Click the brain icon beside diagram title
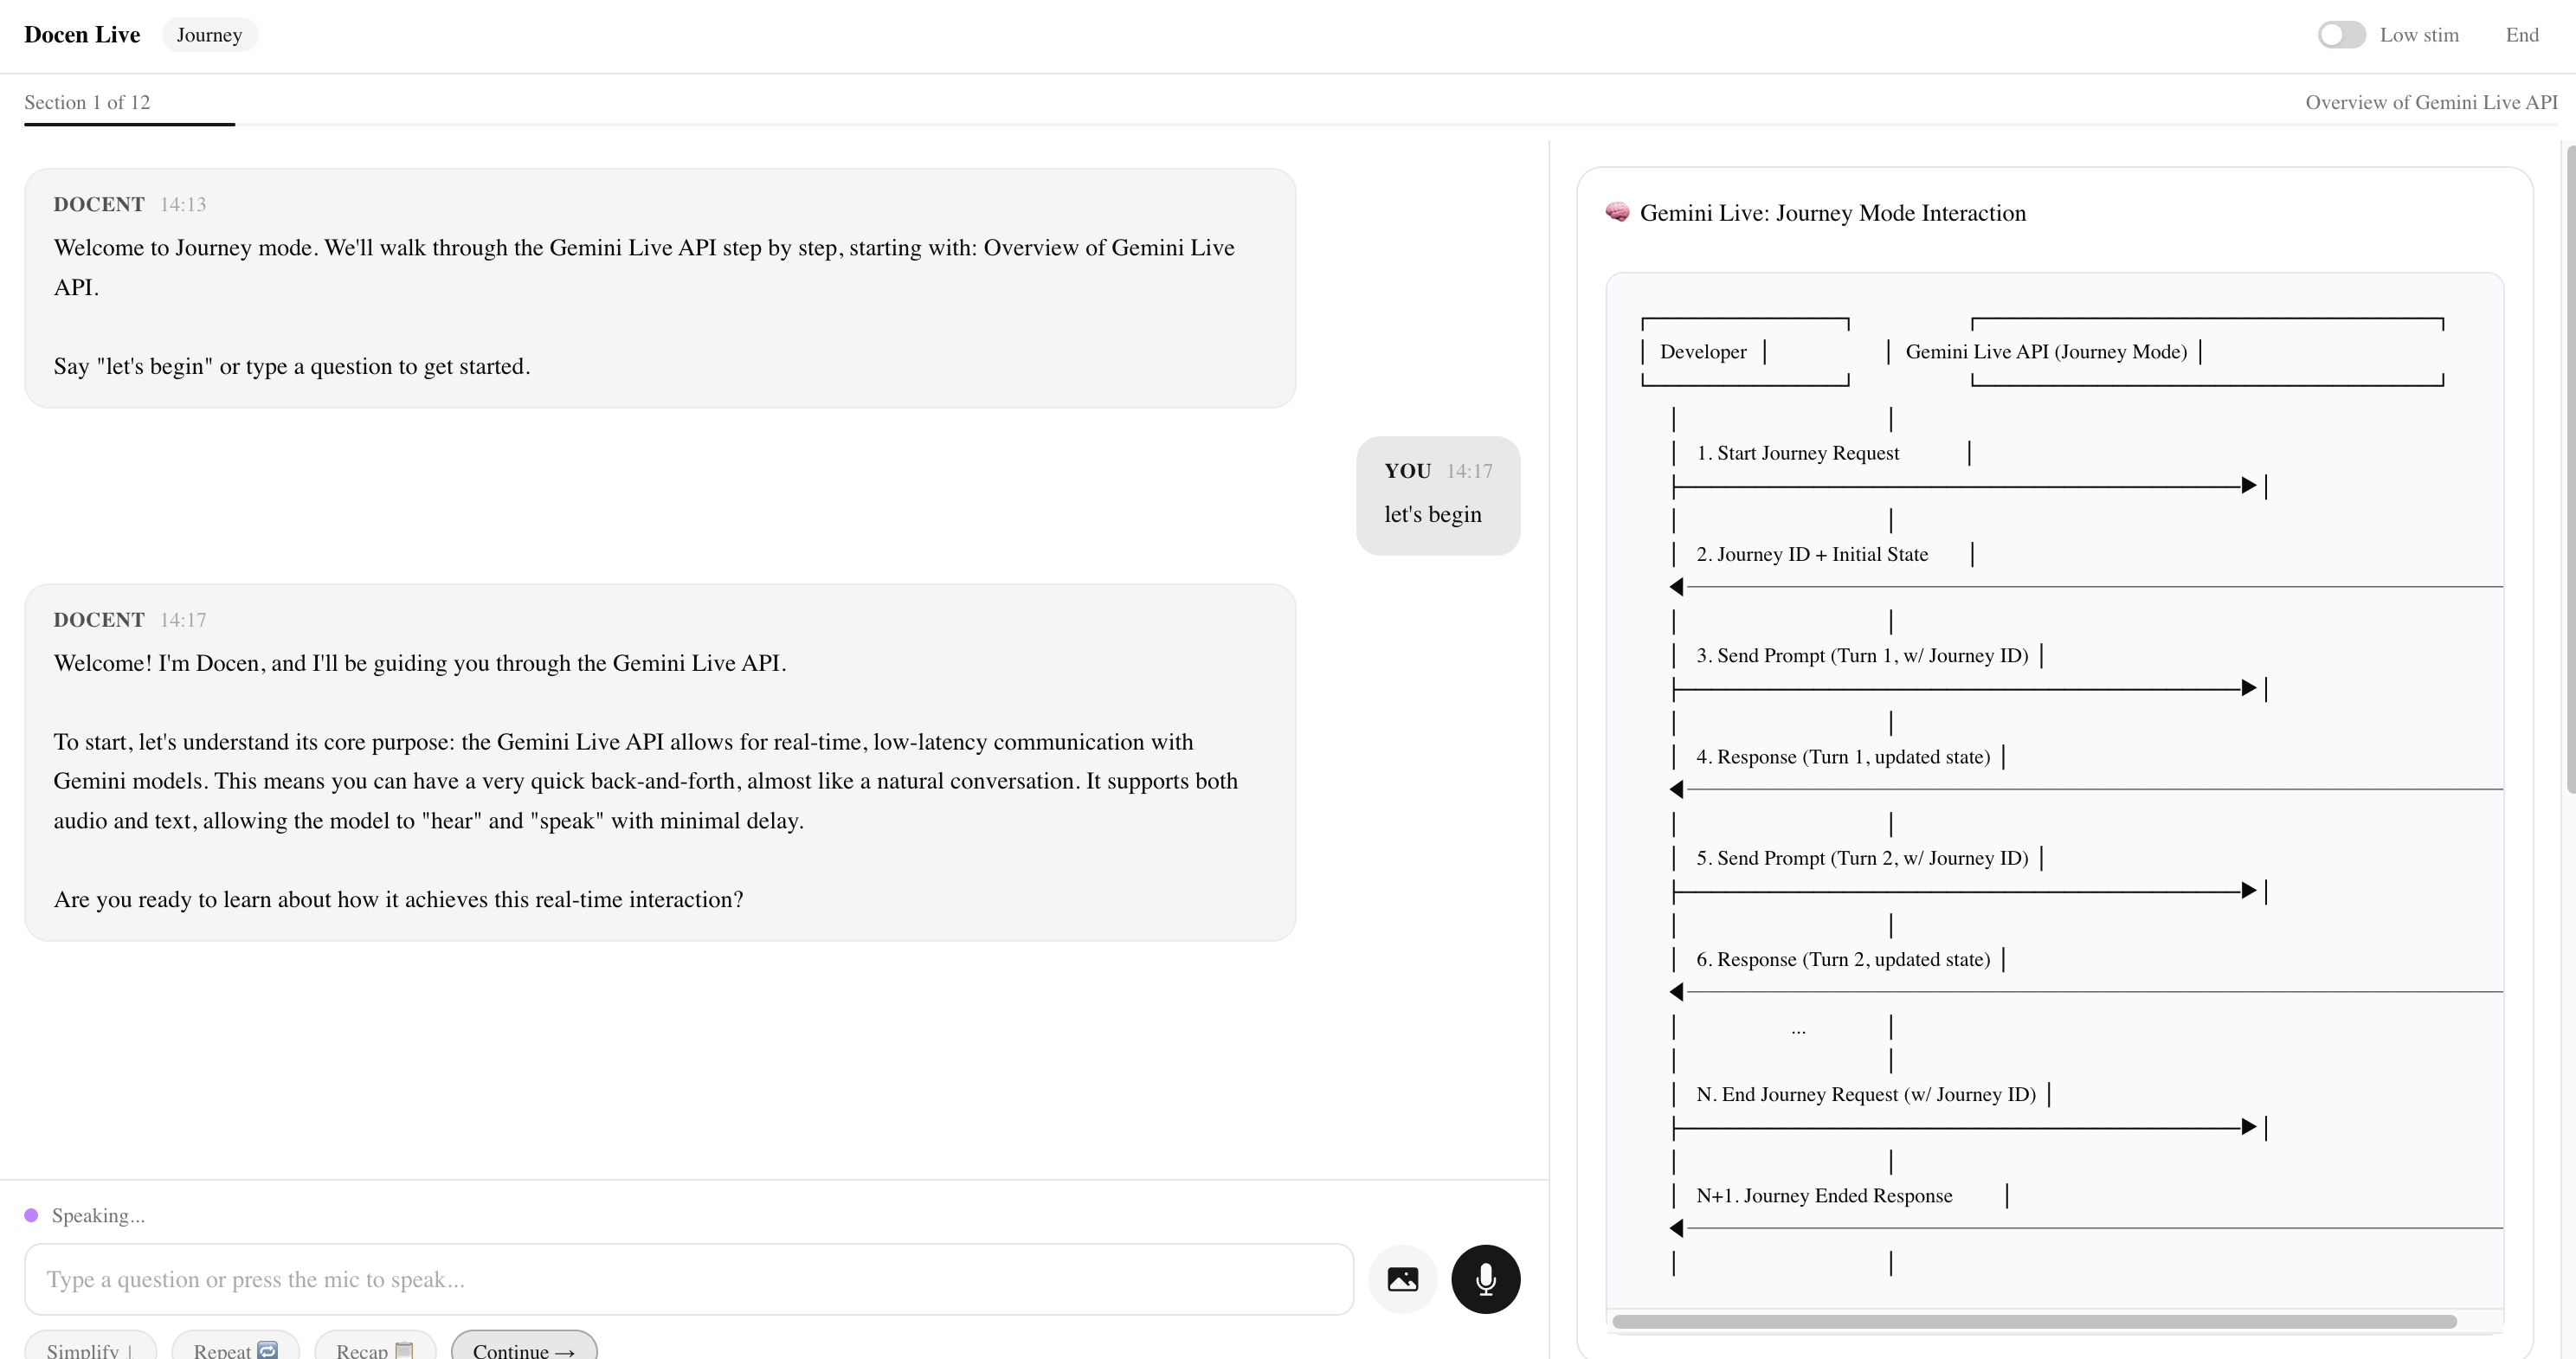 tap(1617, 212)
